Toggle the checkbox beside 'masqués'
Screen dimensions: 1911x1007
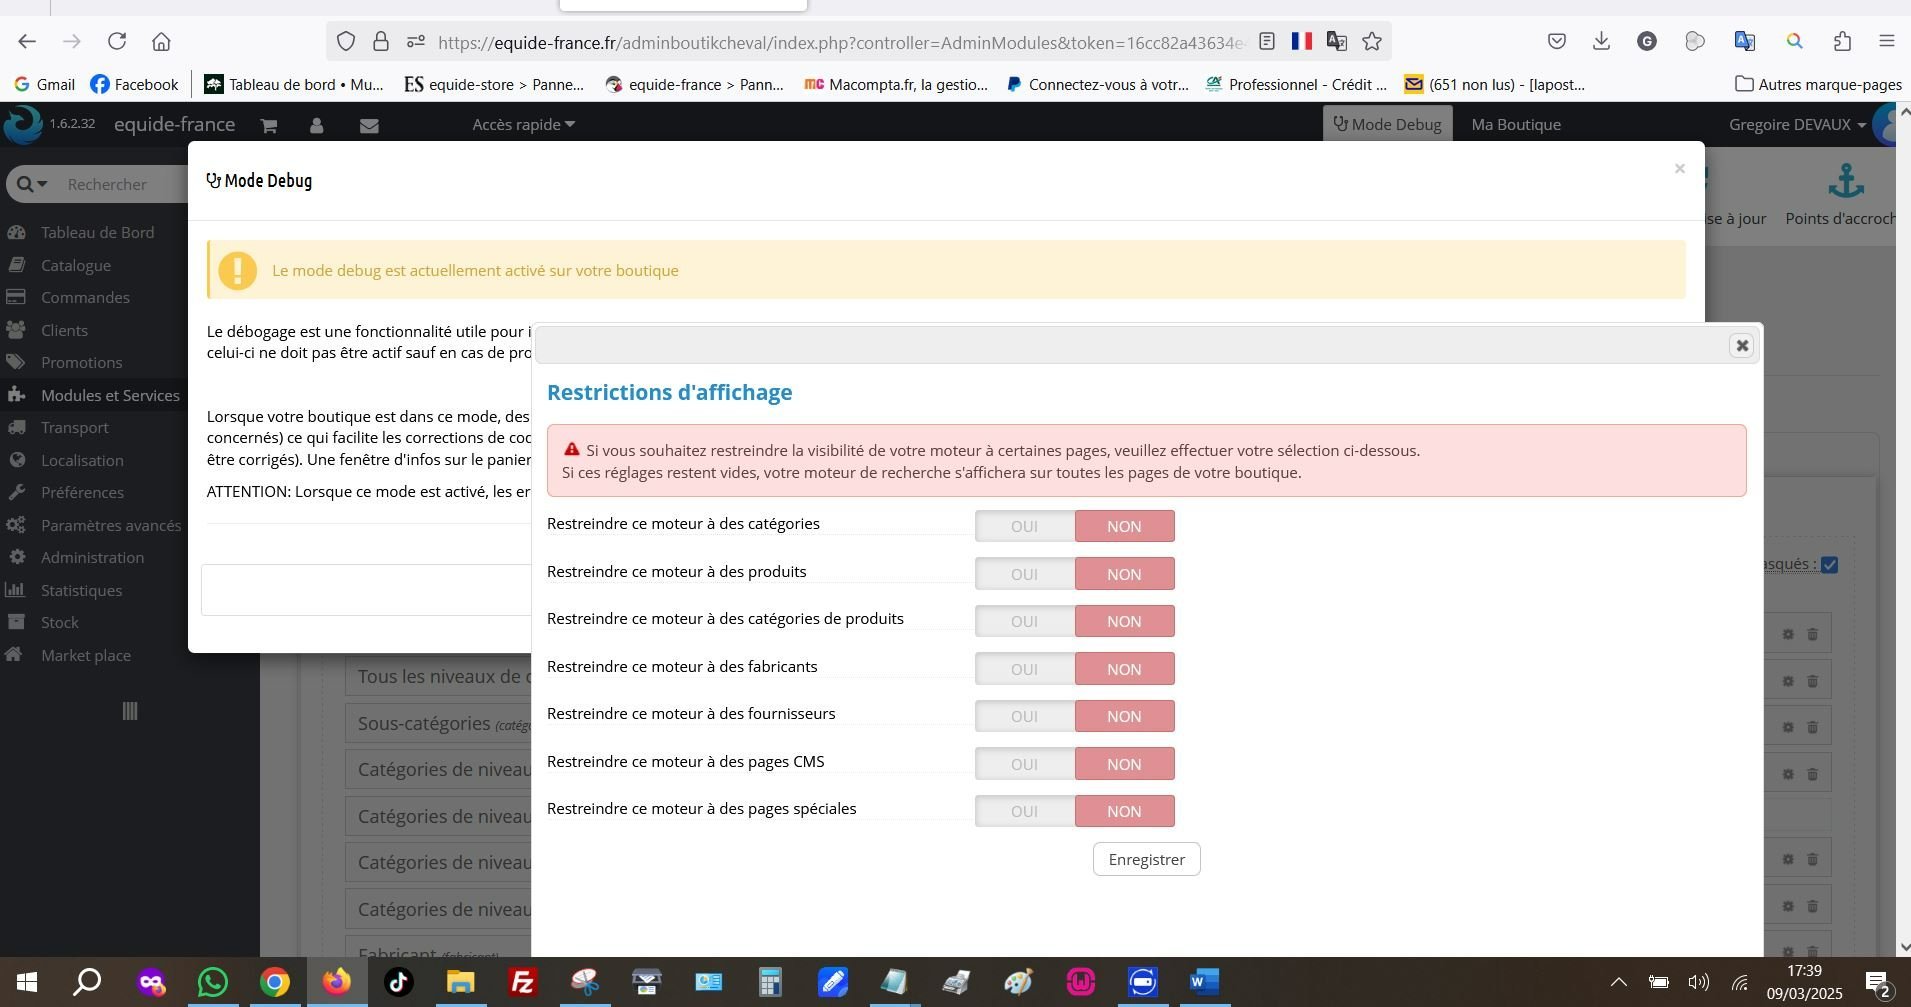coord(1829,565)
